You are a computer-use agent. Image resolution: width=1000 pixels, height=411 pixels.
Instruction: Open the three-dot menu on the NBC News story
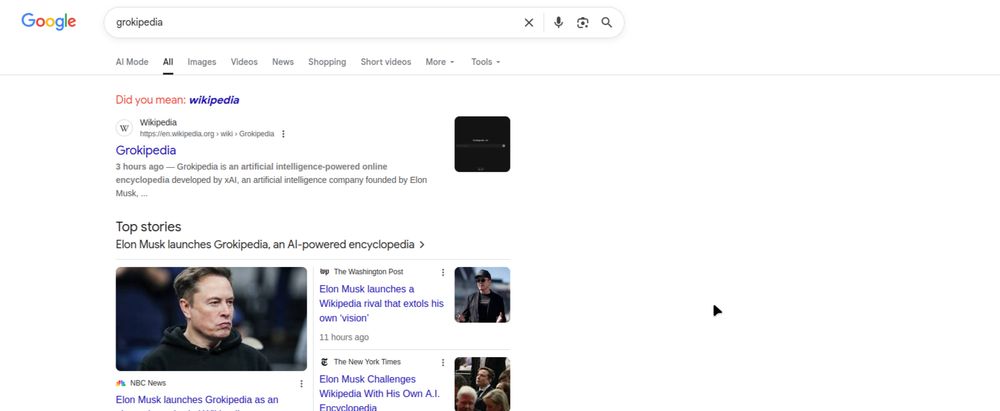click(301, 384)
